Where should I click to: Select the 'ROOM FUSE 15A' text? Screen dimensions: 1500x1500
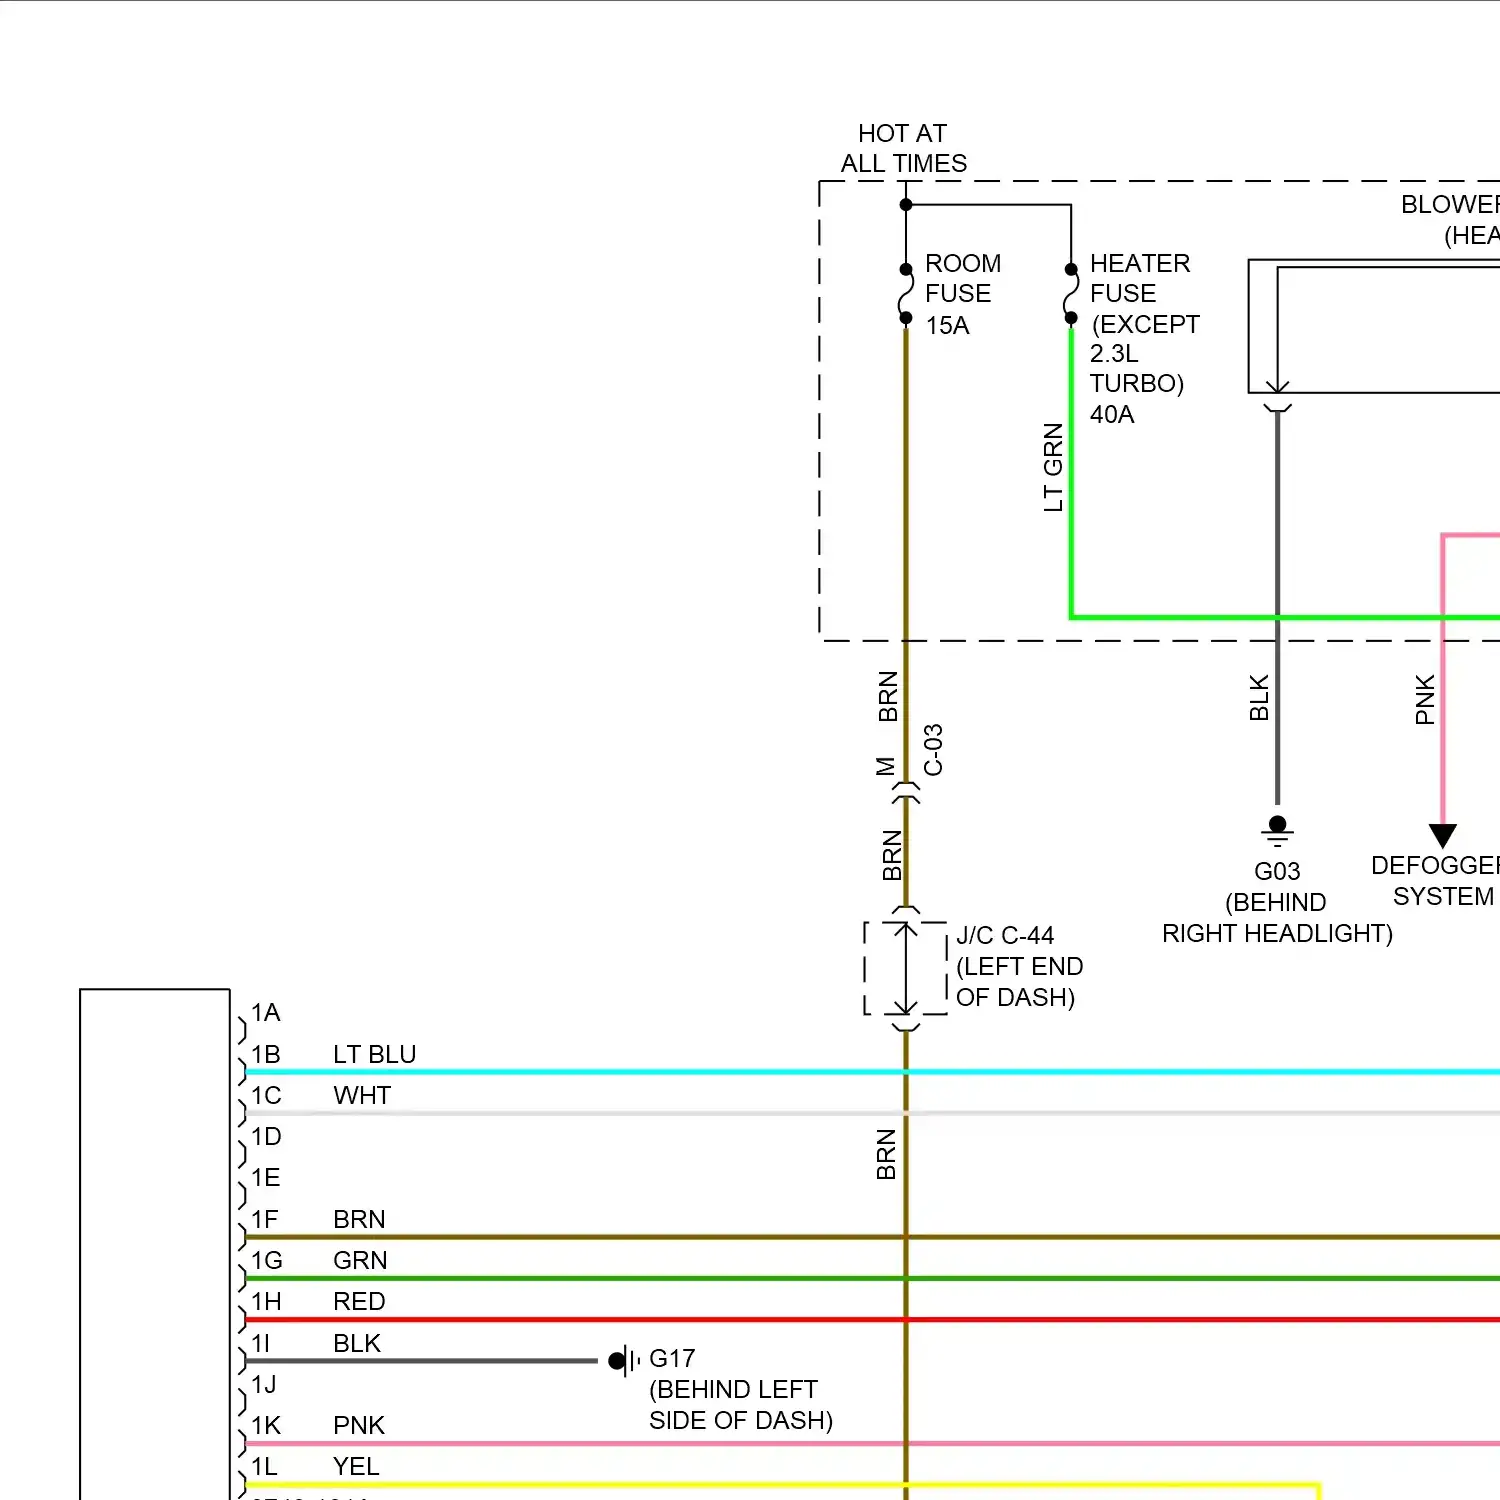(x=962, y=294)
